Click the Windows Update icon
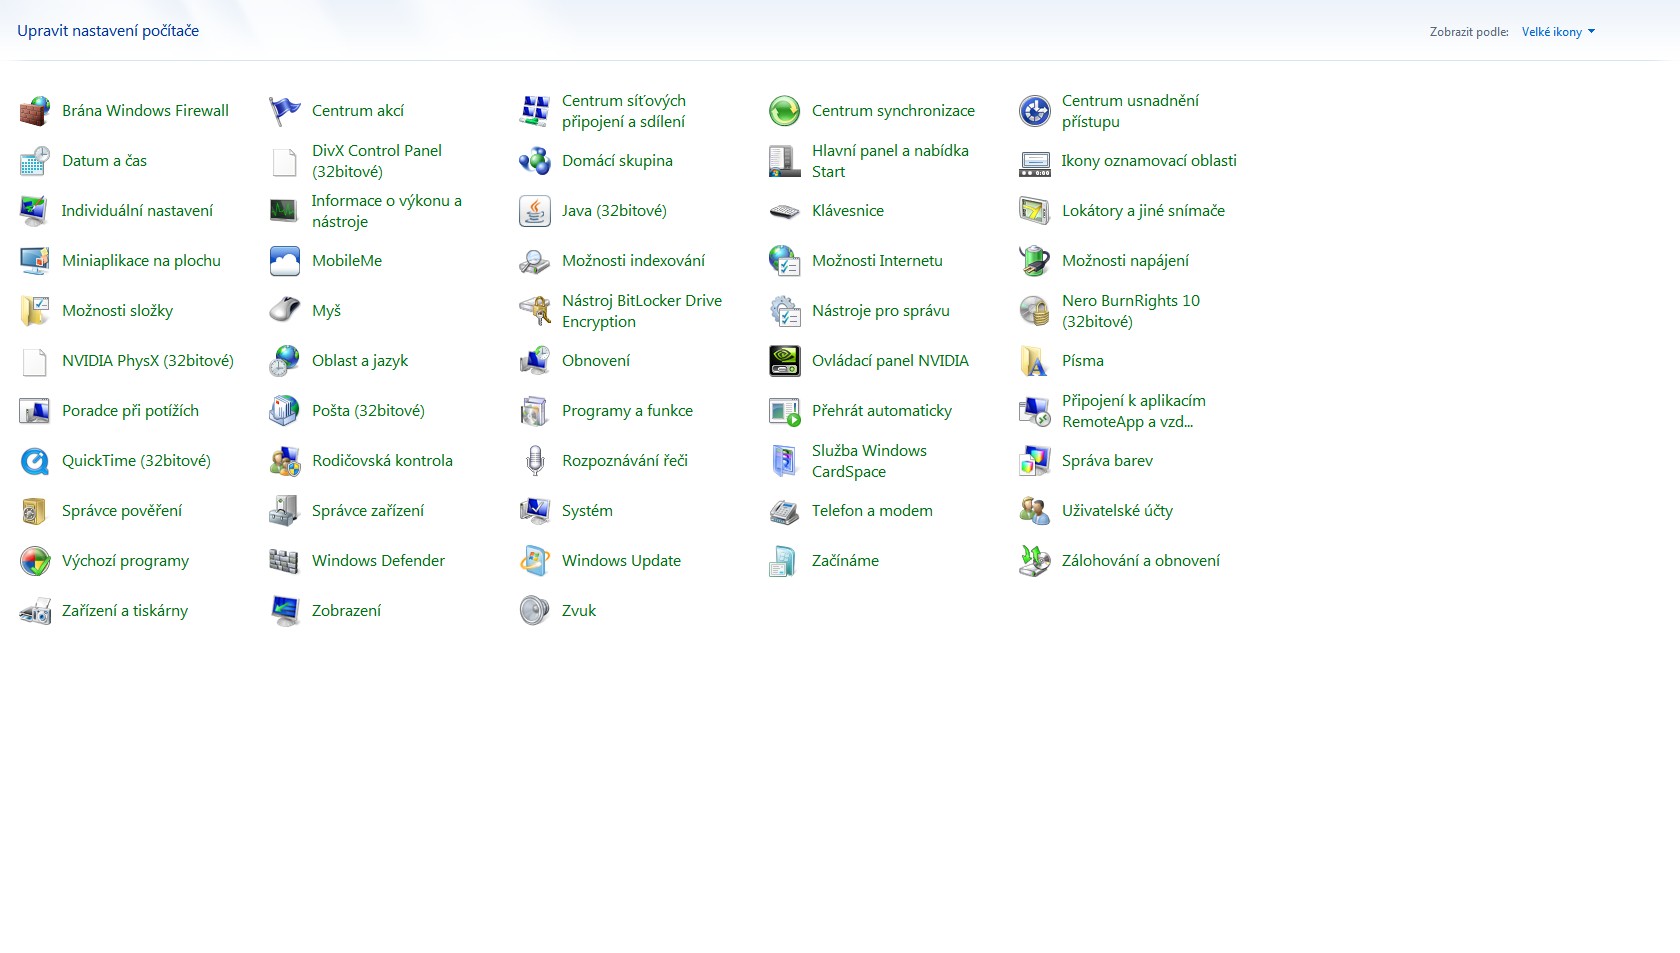 click(x=535, y=561)
